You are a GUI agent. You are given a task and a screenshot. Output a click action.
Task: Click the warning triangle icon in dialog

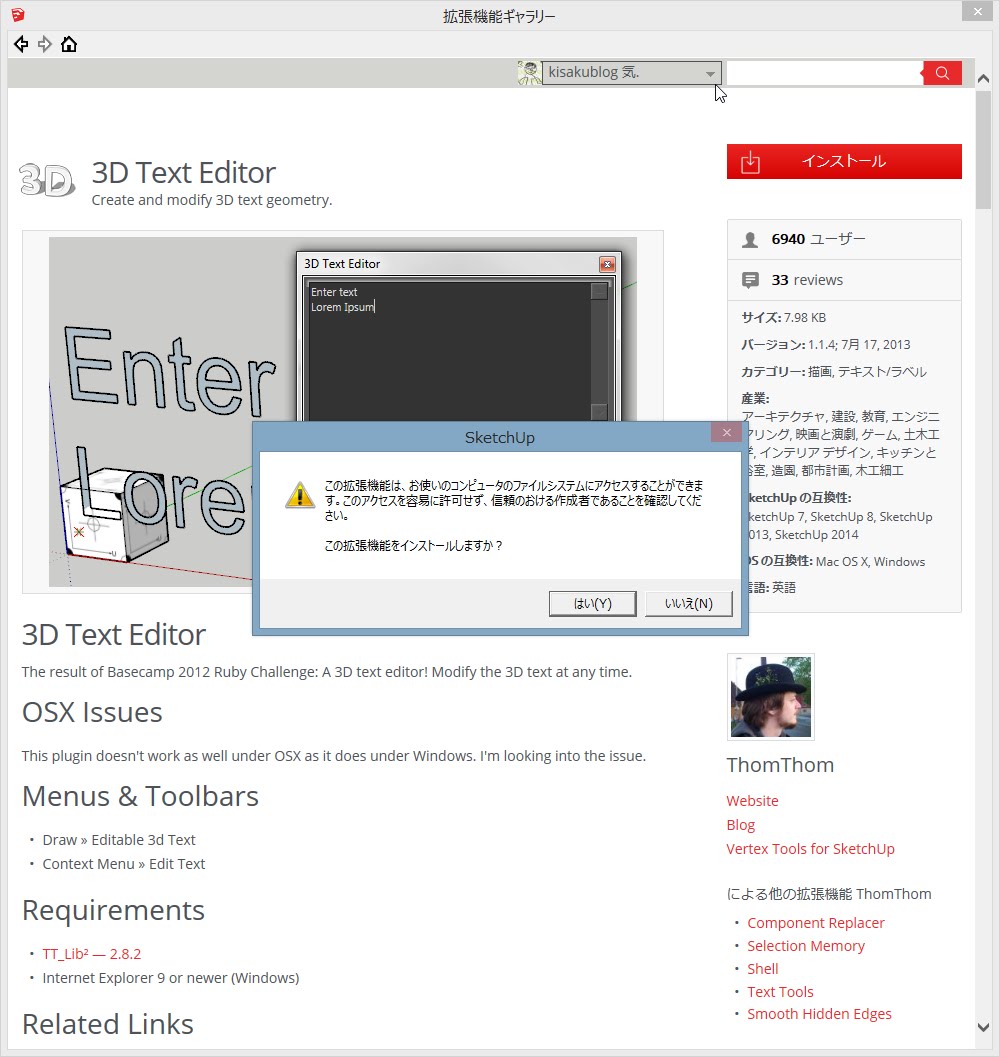point(299,495)
